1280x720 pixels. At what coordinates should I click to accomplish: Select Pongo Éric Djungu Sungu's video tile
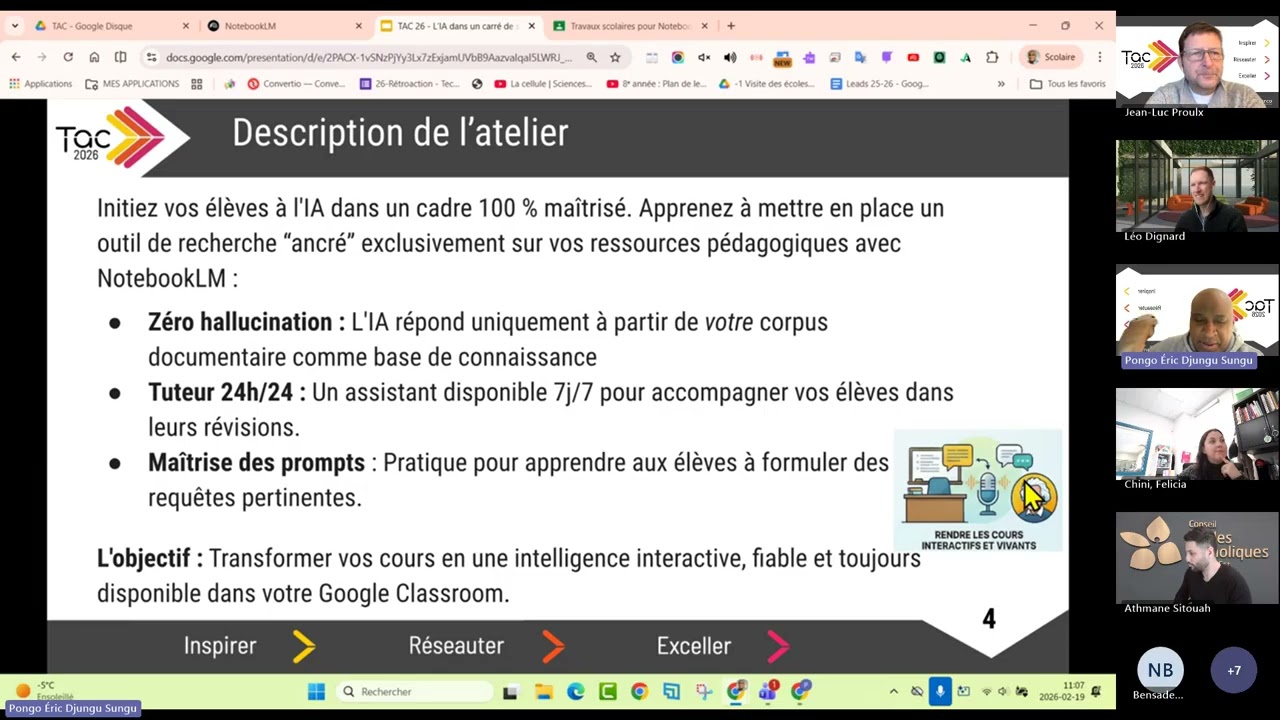(1197, 311)
